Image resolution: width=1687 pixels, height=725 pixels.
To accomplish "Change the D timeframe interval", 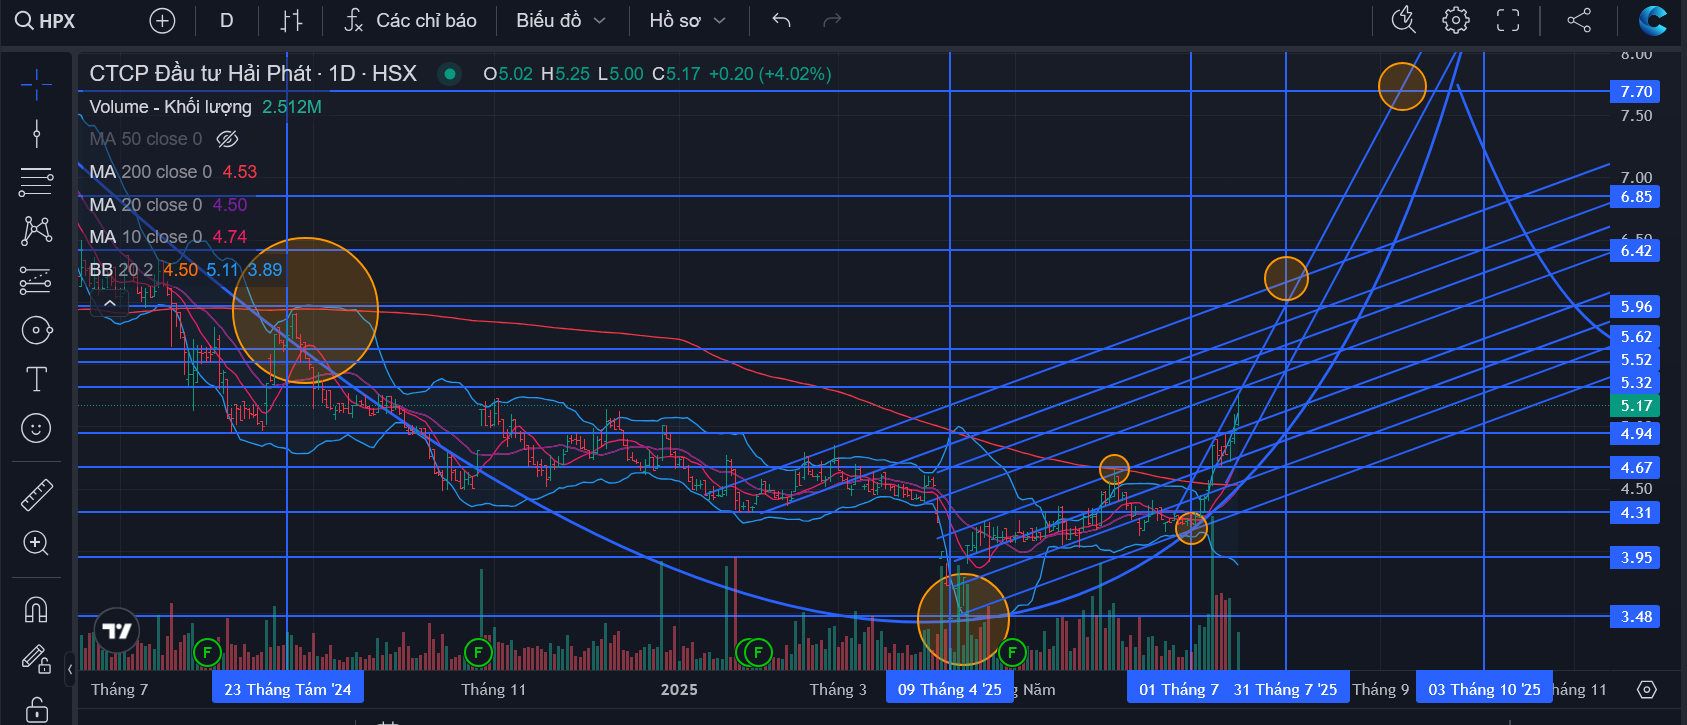I will [x=227, y=21].
